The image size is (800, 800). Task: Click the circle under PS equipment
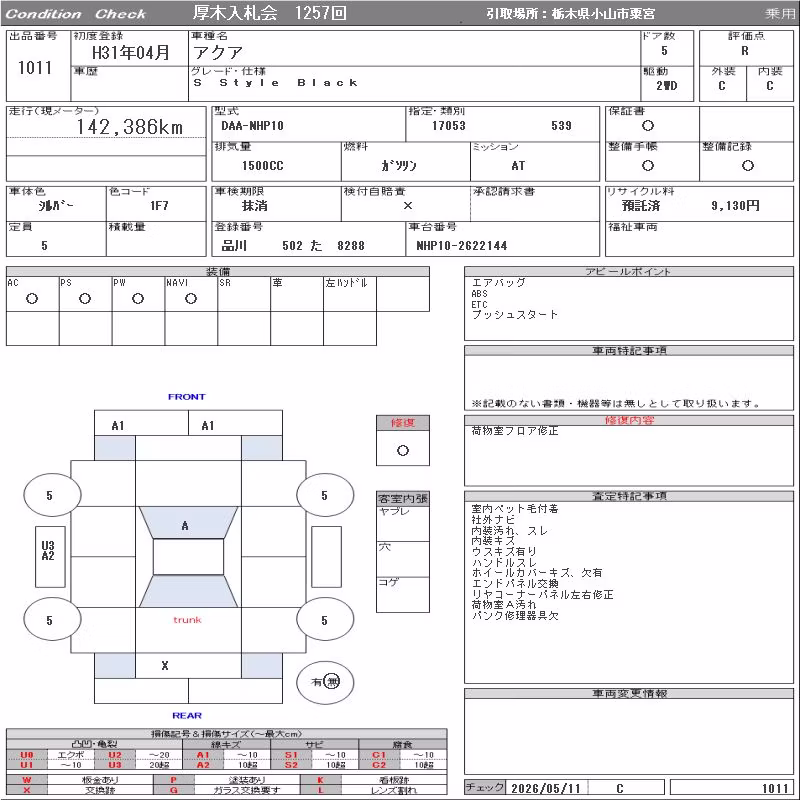85,298
